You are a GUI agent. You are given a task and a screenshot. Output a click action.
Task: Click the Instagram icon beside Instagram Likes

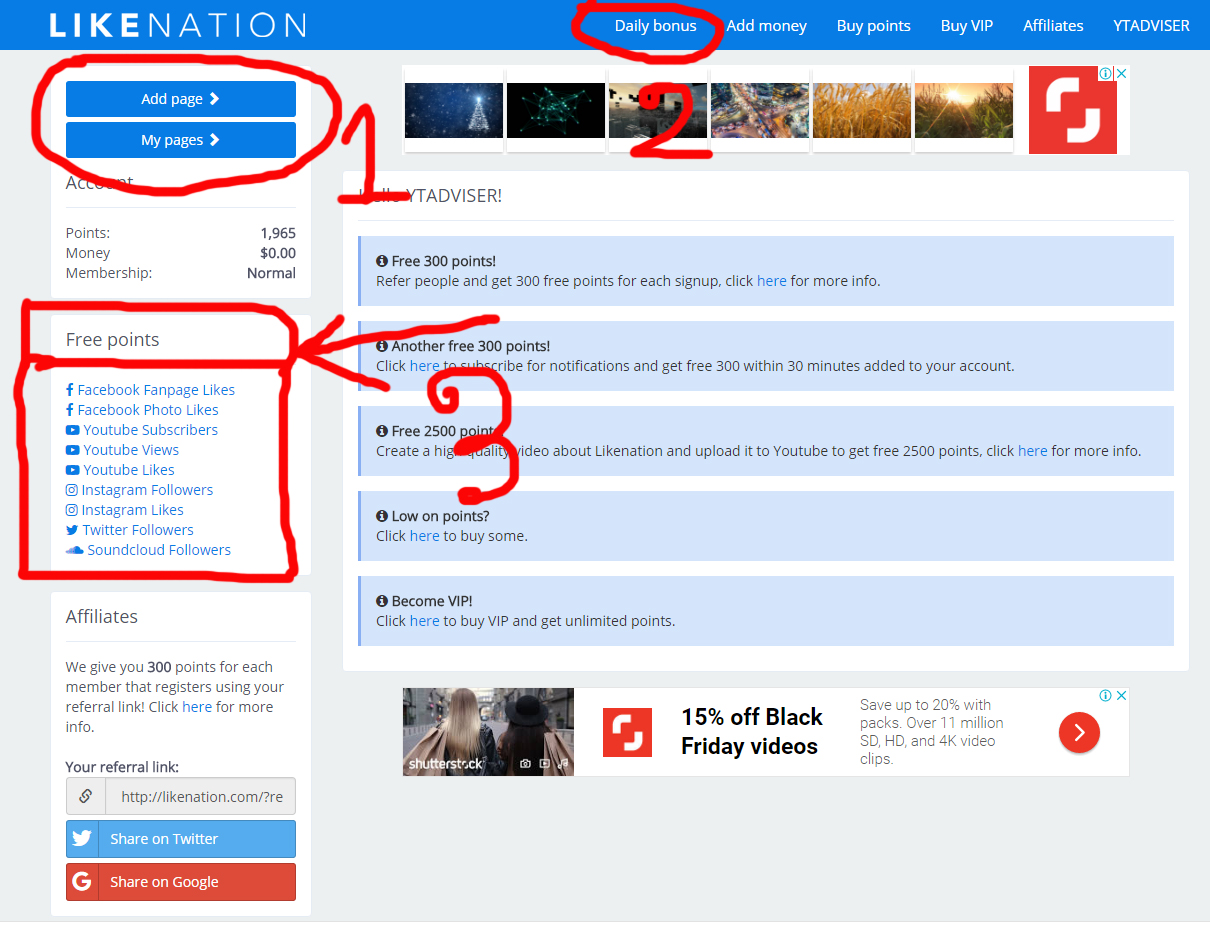(71, 510)
